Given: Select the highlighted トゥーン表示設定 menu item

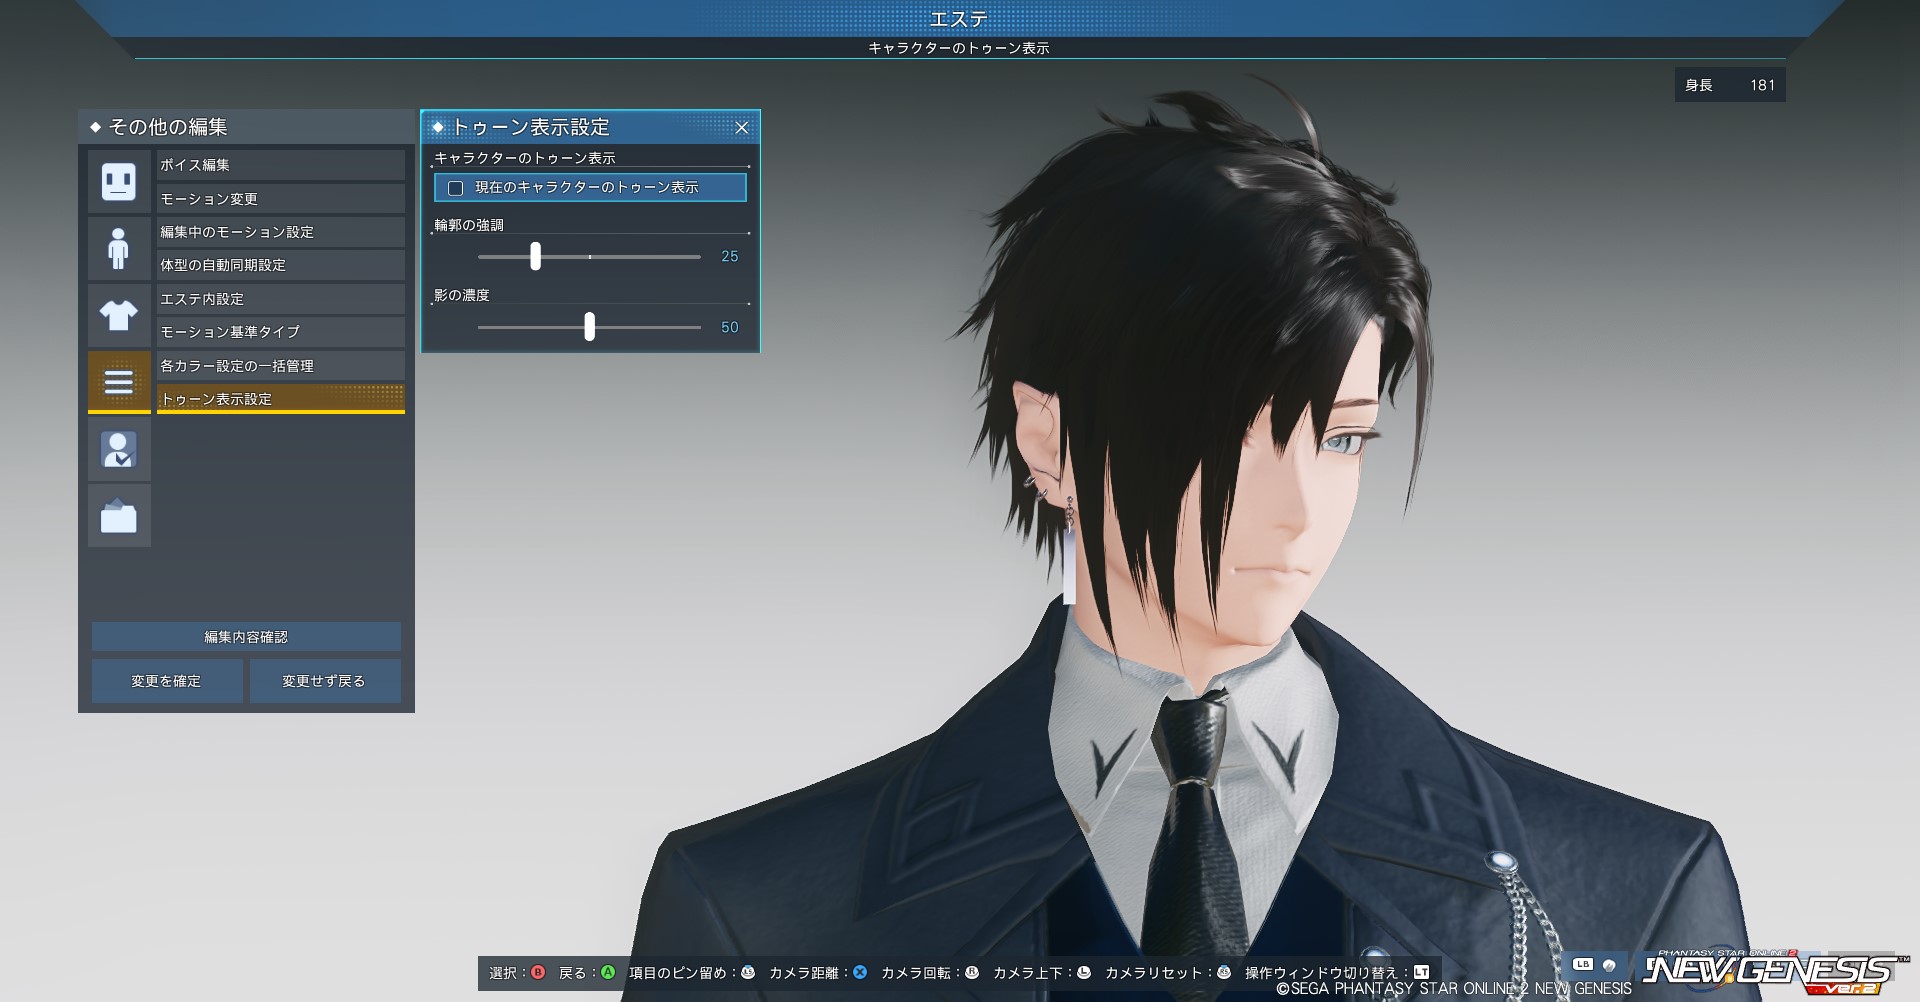Looking at the screenshot, I should pyautogui.click(x=281, y=399).
